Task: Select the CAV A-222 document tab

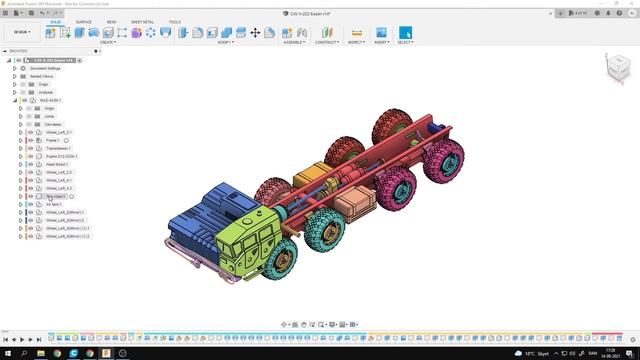Action: (307, 13)
